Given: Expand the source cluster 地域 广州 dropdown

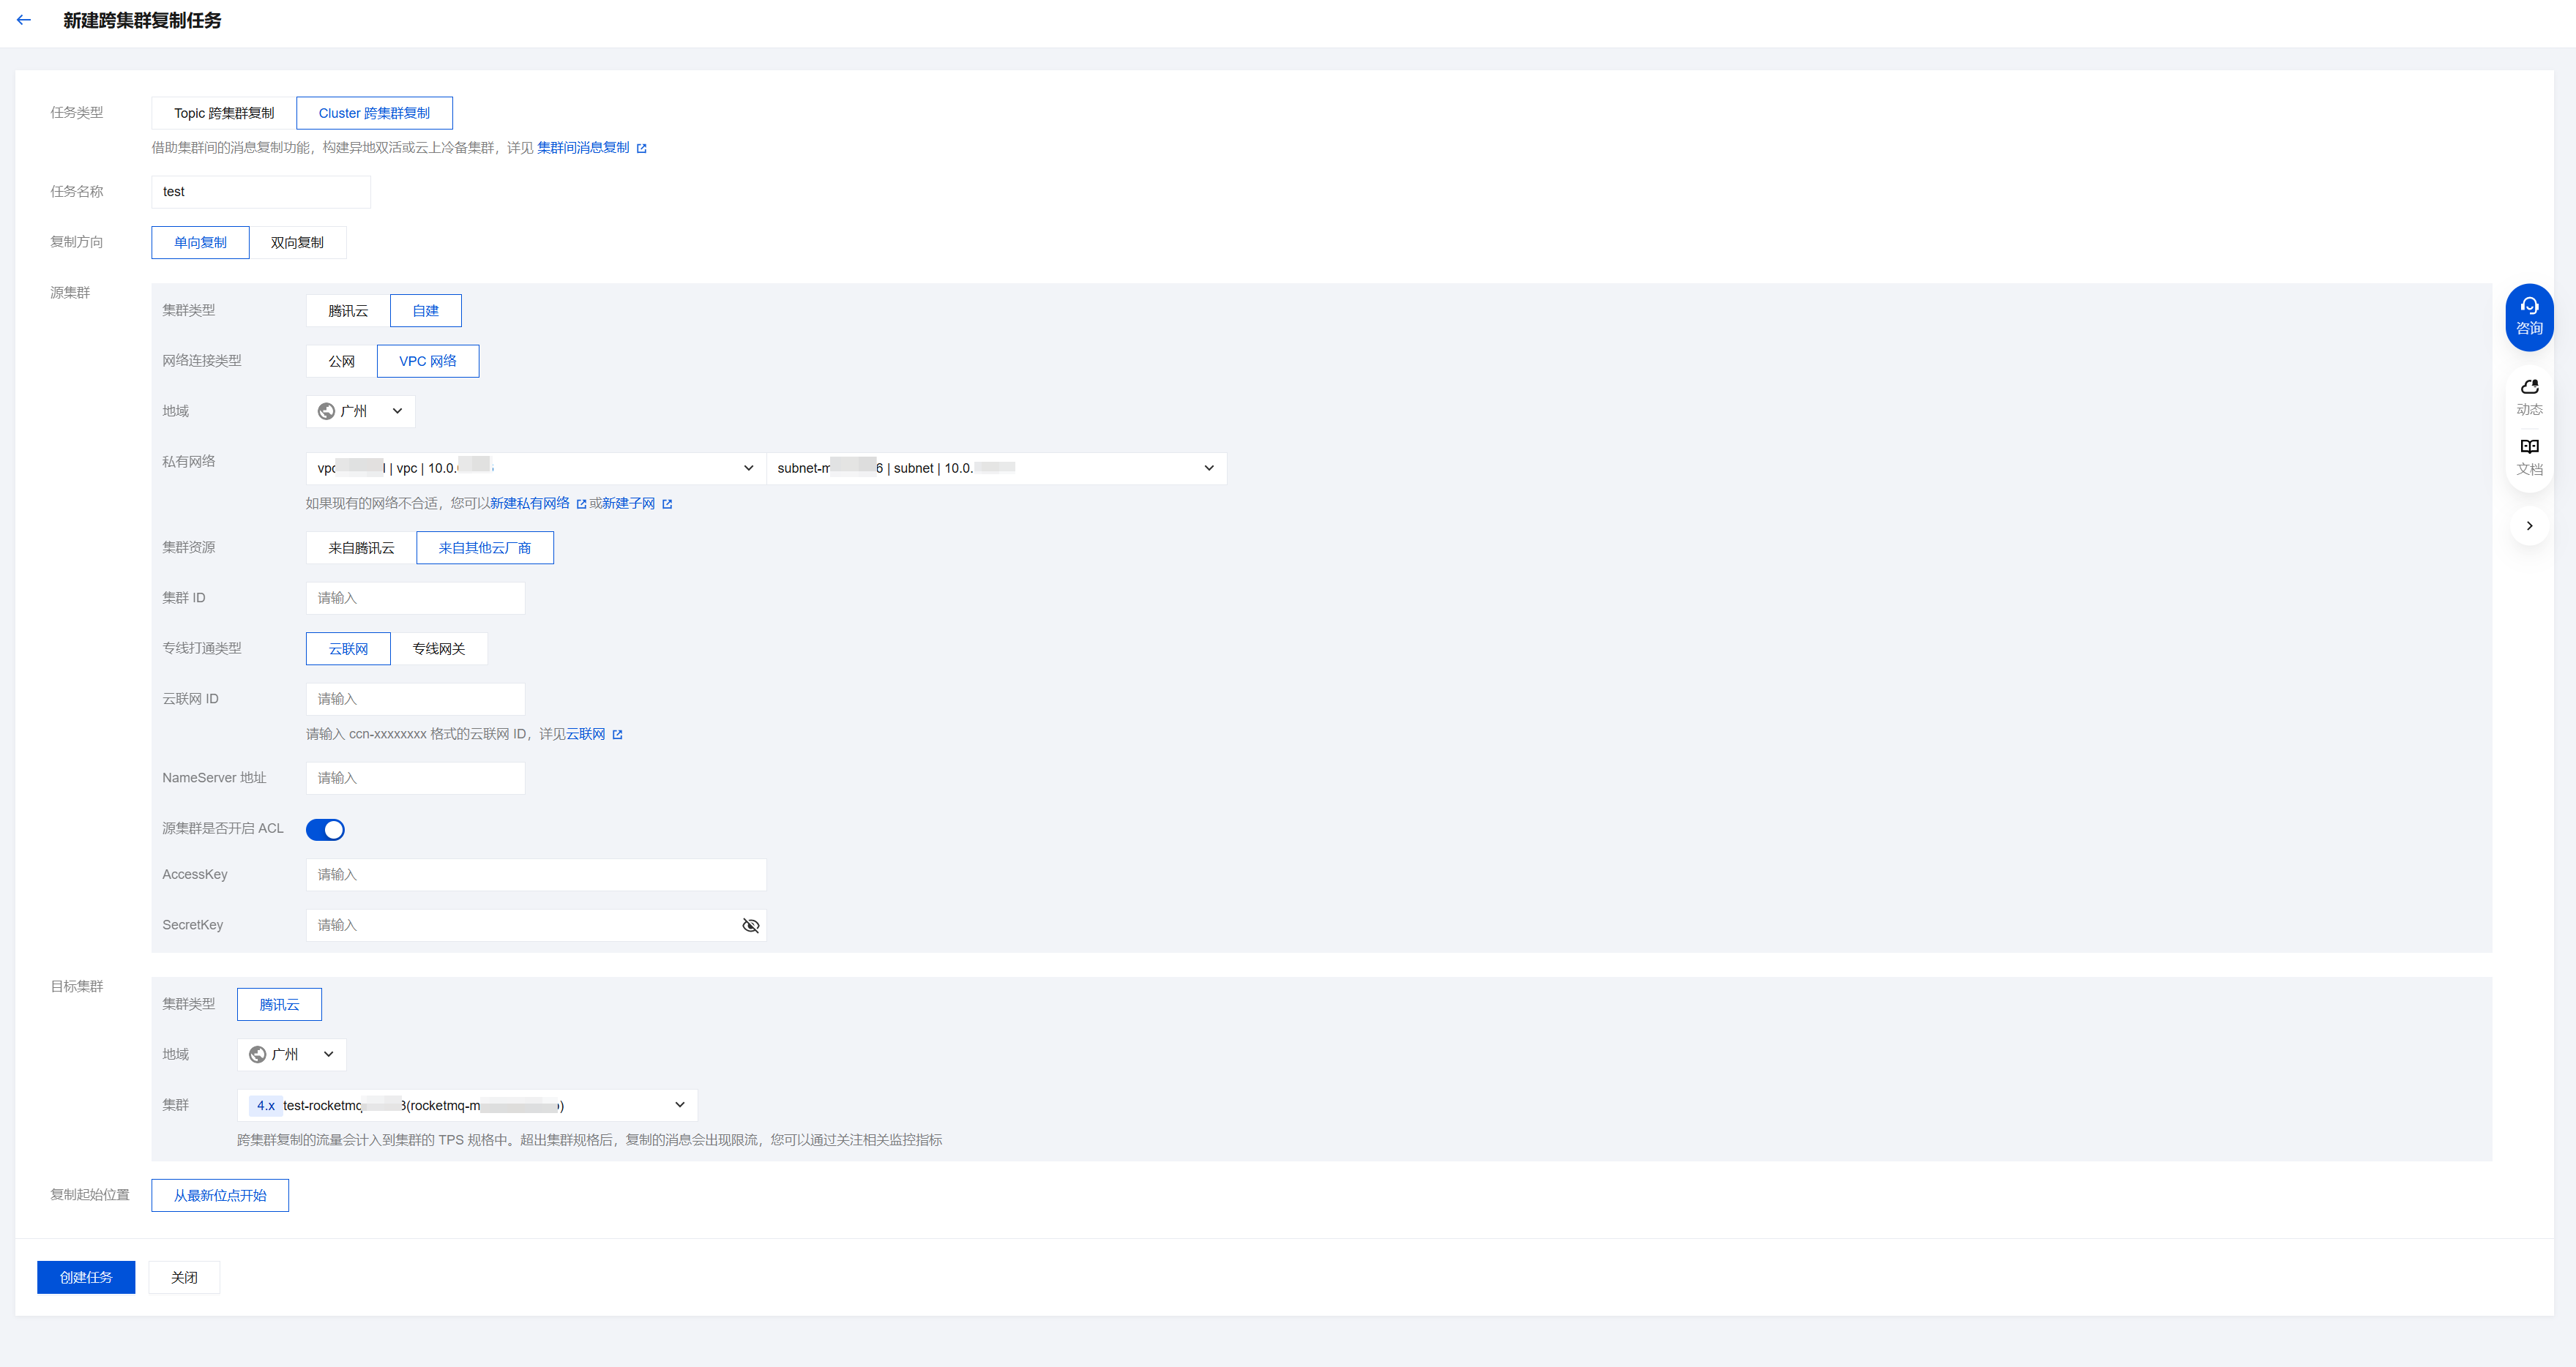Looking at the screenshot, I should (x=360, y=412).
